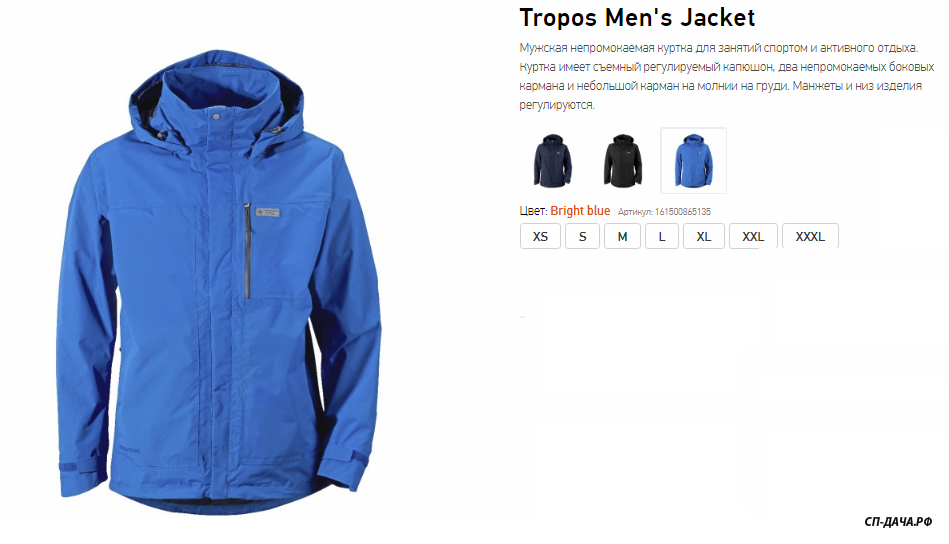Click the Russian product description paragraph
Viewport: 949px width, 544px height.
pos(727,76)
